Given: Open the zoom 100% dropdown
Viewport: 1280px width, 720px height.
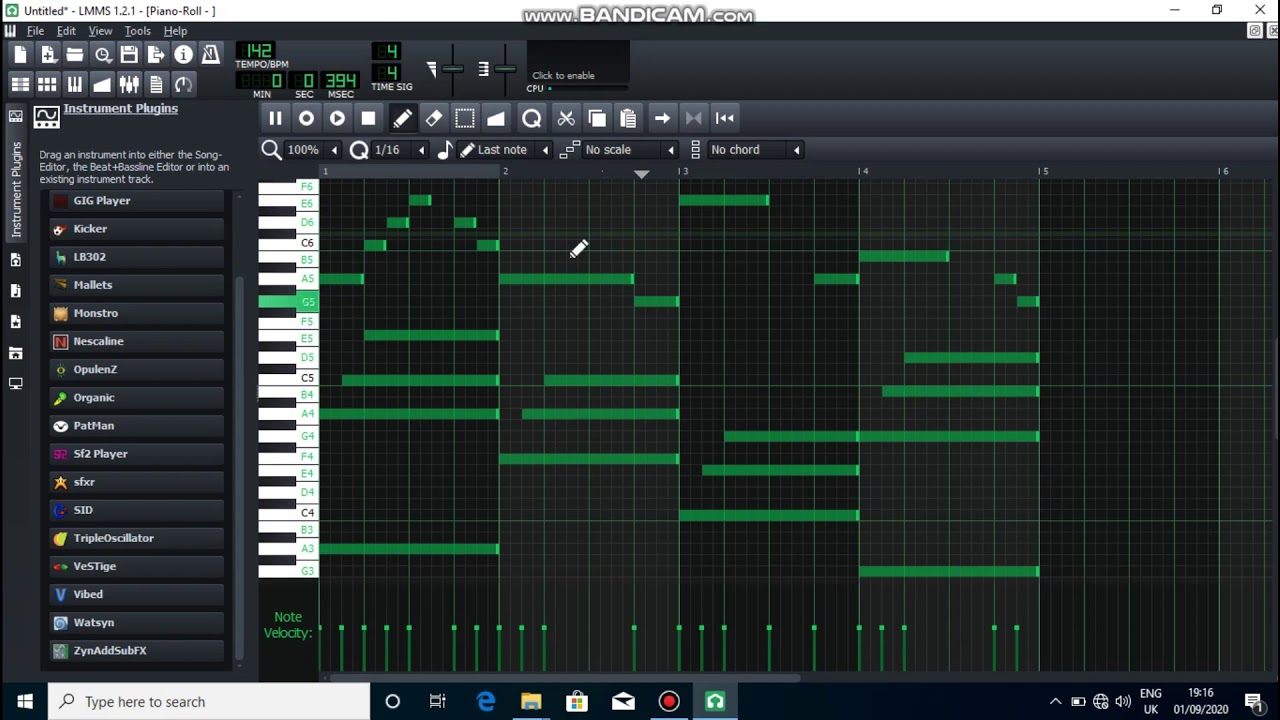Looking at the screenshot, I should tap(311, 150).
